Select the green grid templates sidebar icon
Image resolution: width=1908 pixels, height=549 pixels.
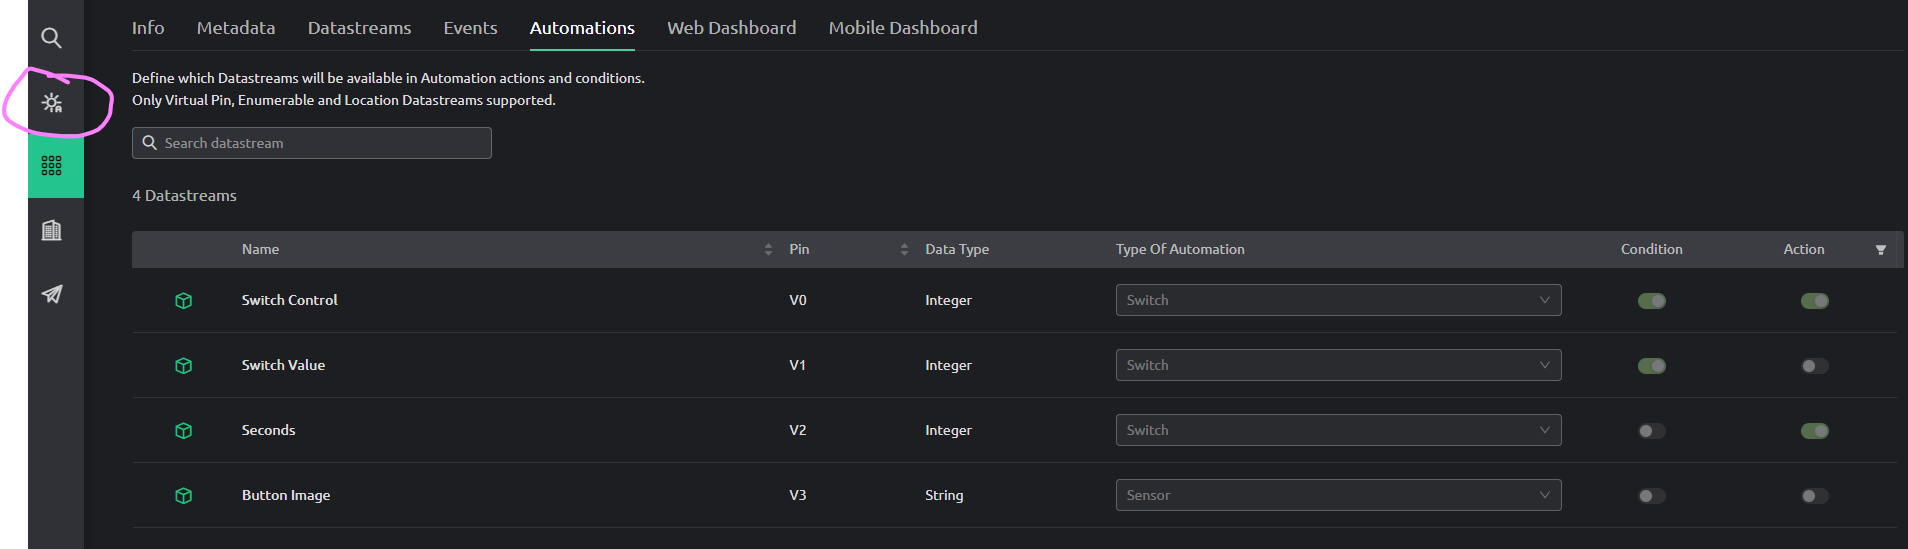tap(52, 166)
